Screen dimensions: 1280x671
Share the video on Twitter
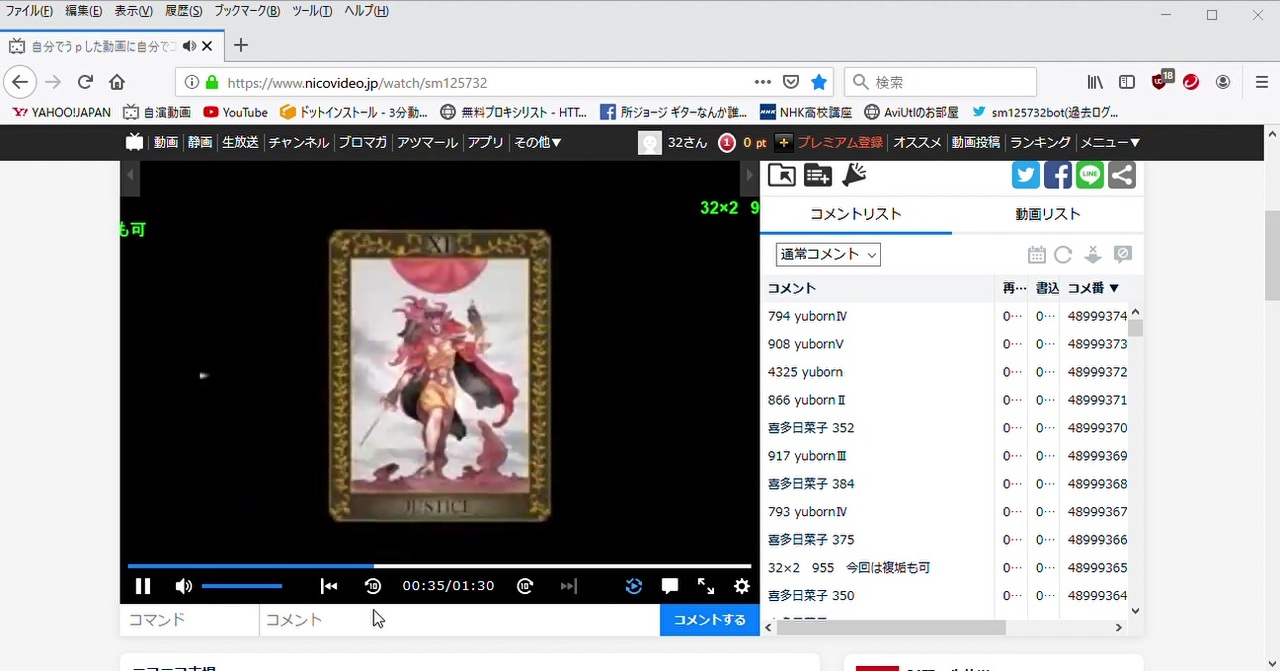(x=1026, y=175)
